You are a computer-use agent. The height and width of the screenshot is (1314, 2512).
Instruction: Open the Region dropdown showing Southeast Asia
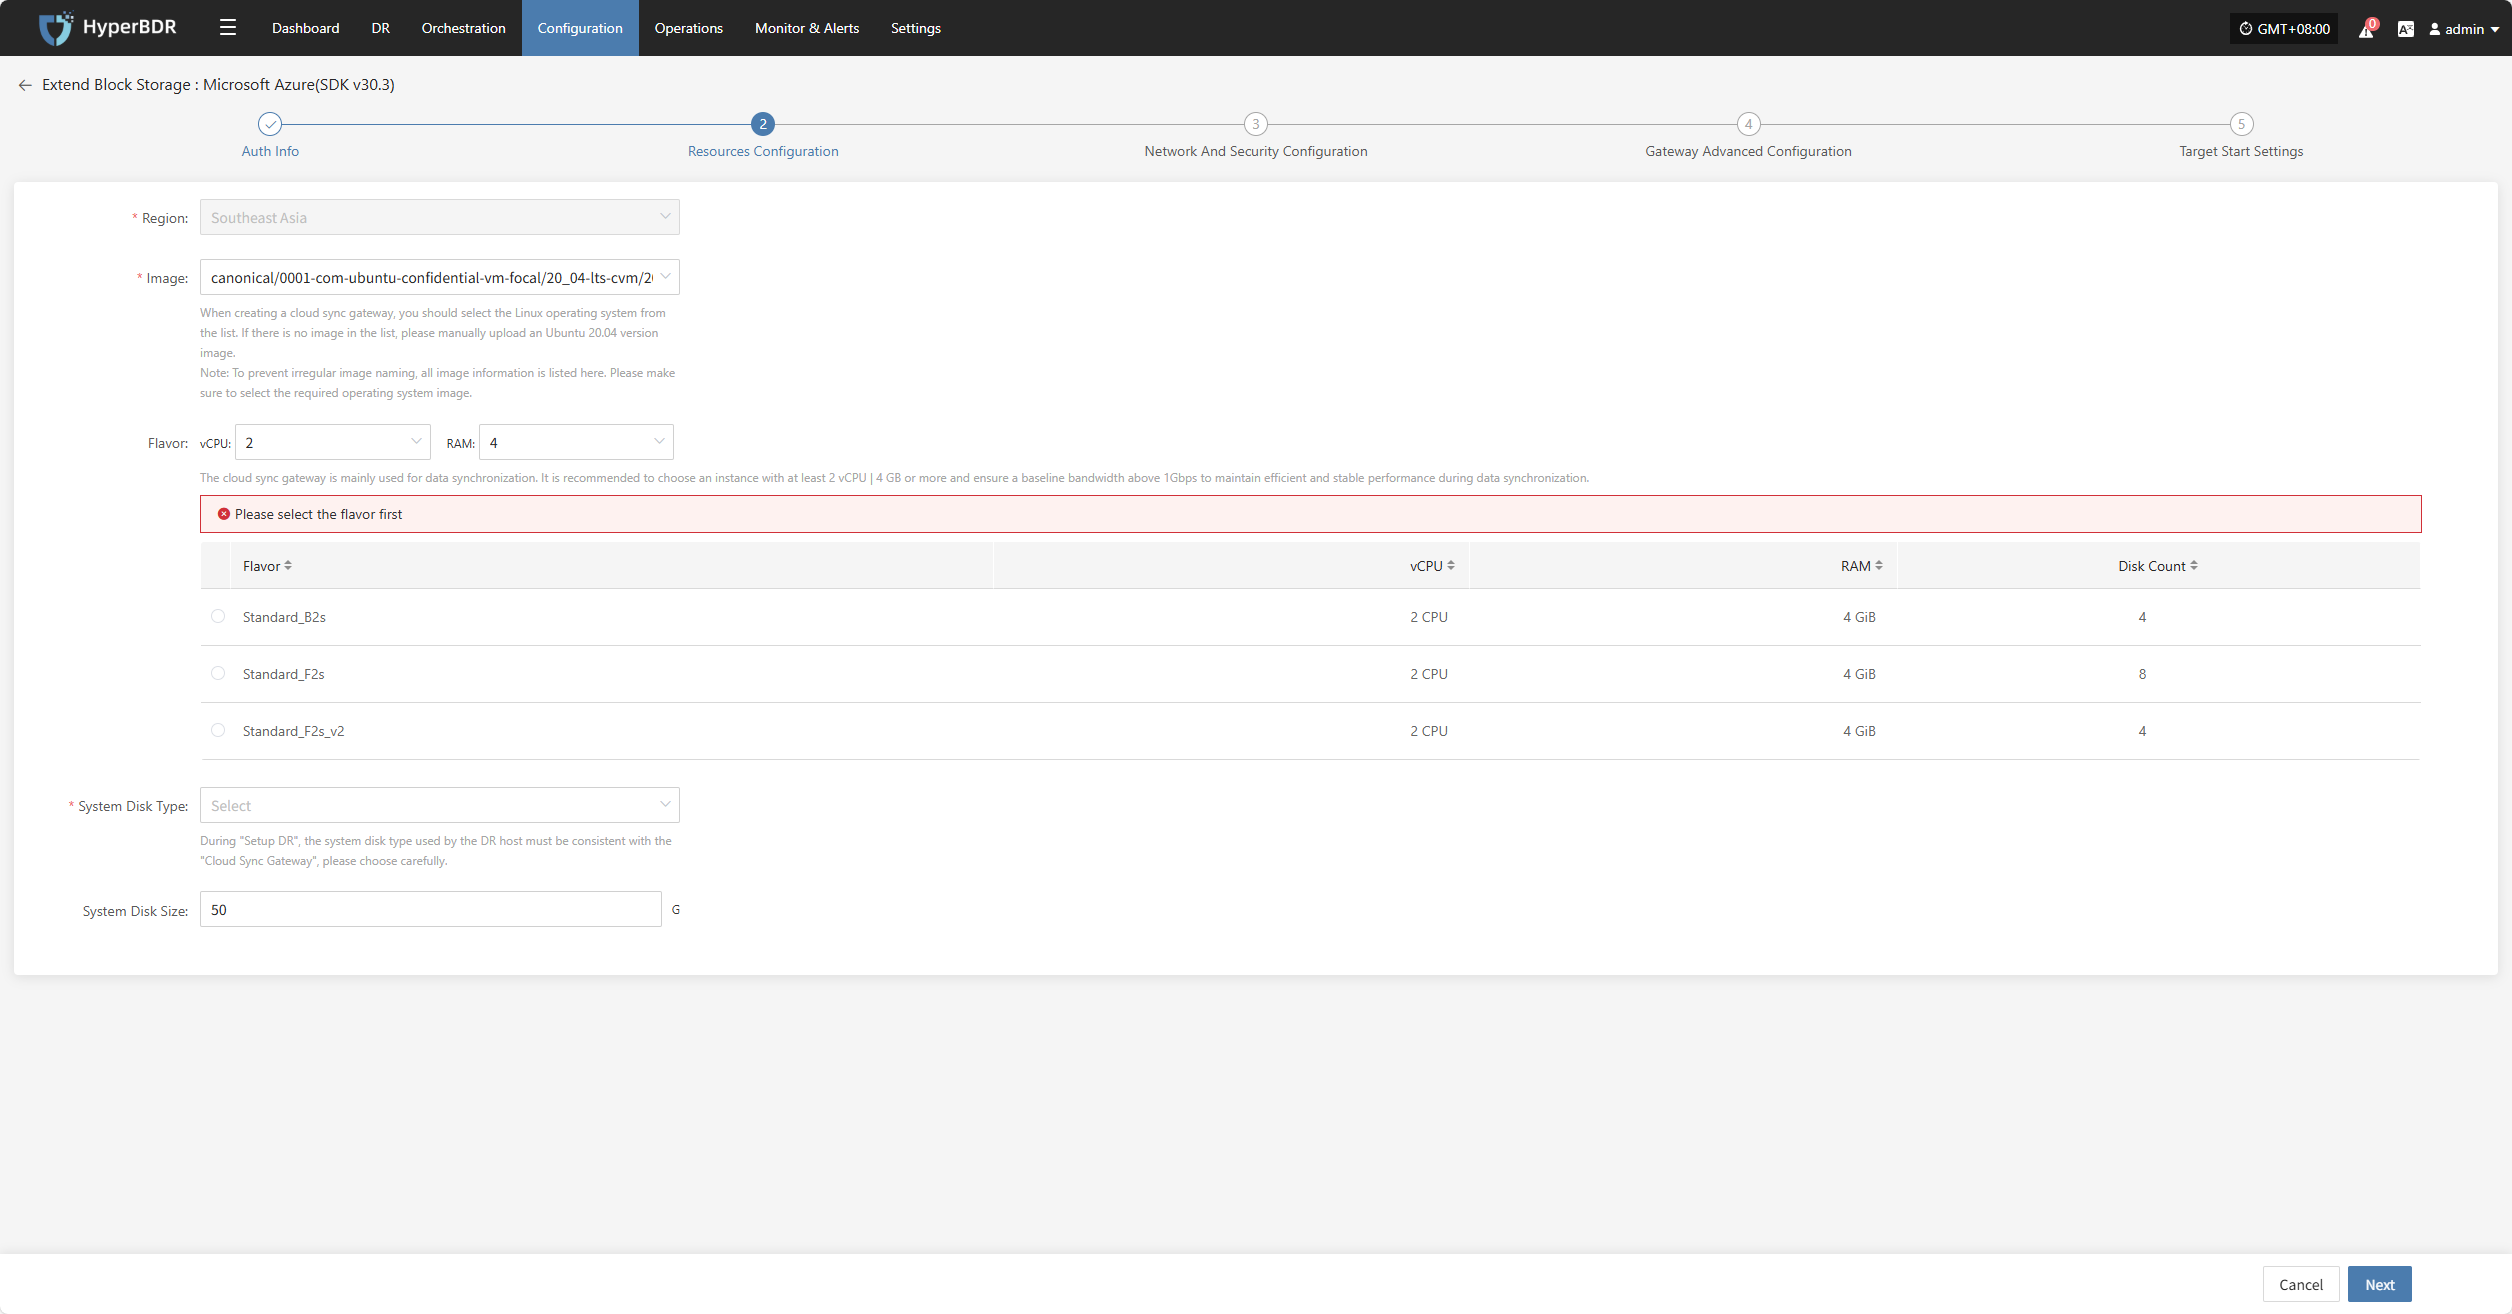440,217
